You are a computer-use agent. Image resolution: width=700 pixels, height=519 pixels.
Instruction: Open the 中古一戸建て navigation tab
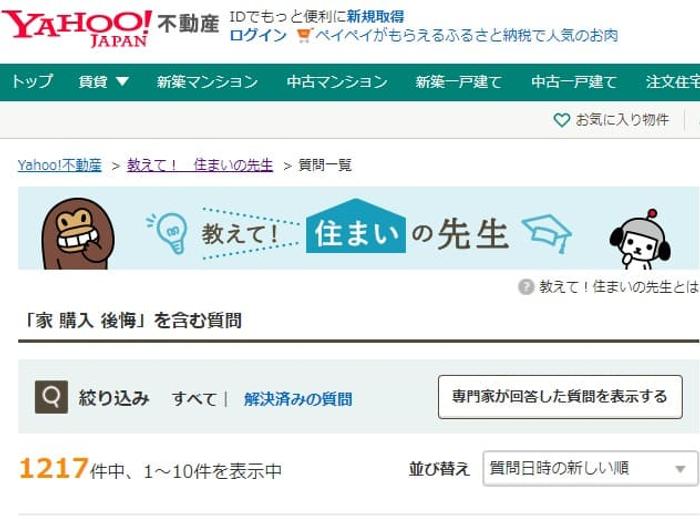tap(574, 82)
